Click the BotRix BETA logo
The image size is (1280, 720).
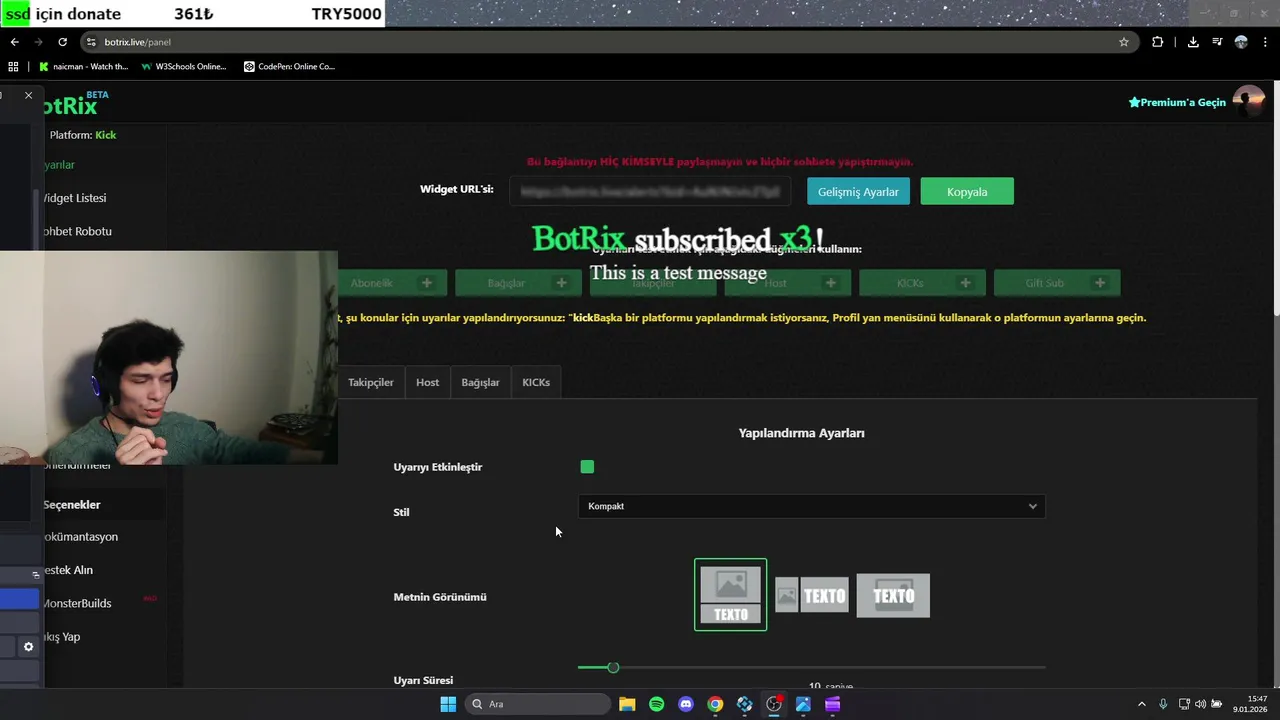pos(75,103)
